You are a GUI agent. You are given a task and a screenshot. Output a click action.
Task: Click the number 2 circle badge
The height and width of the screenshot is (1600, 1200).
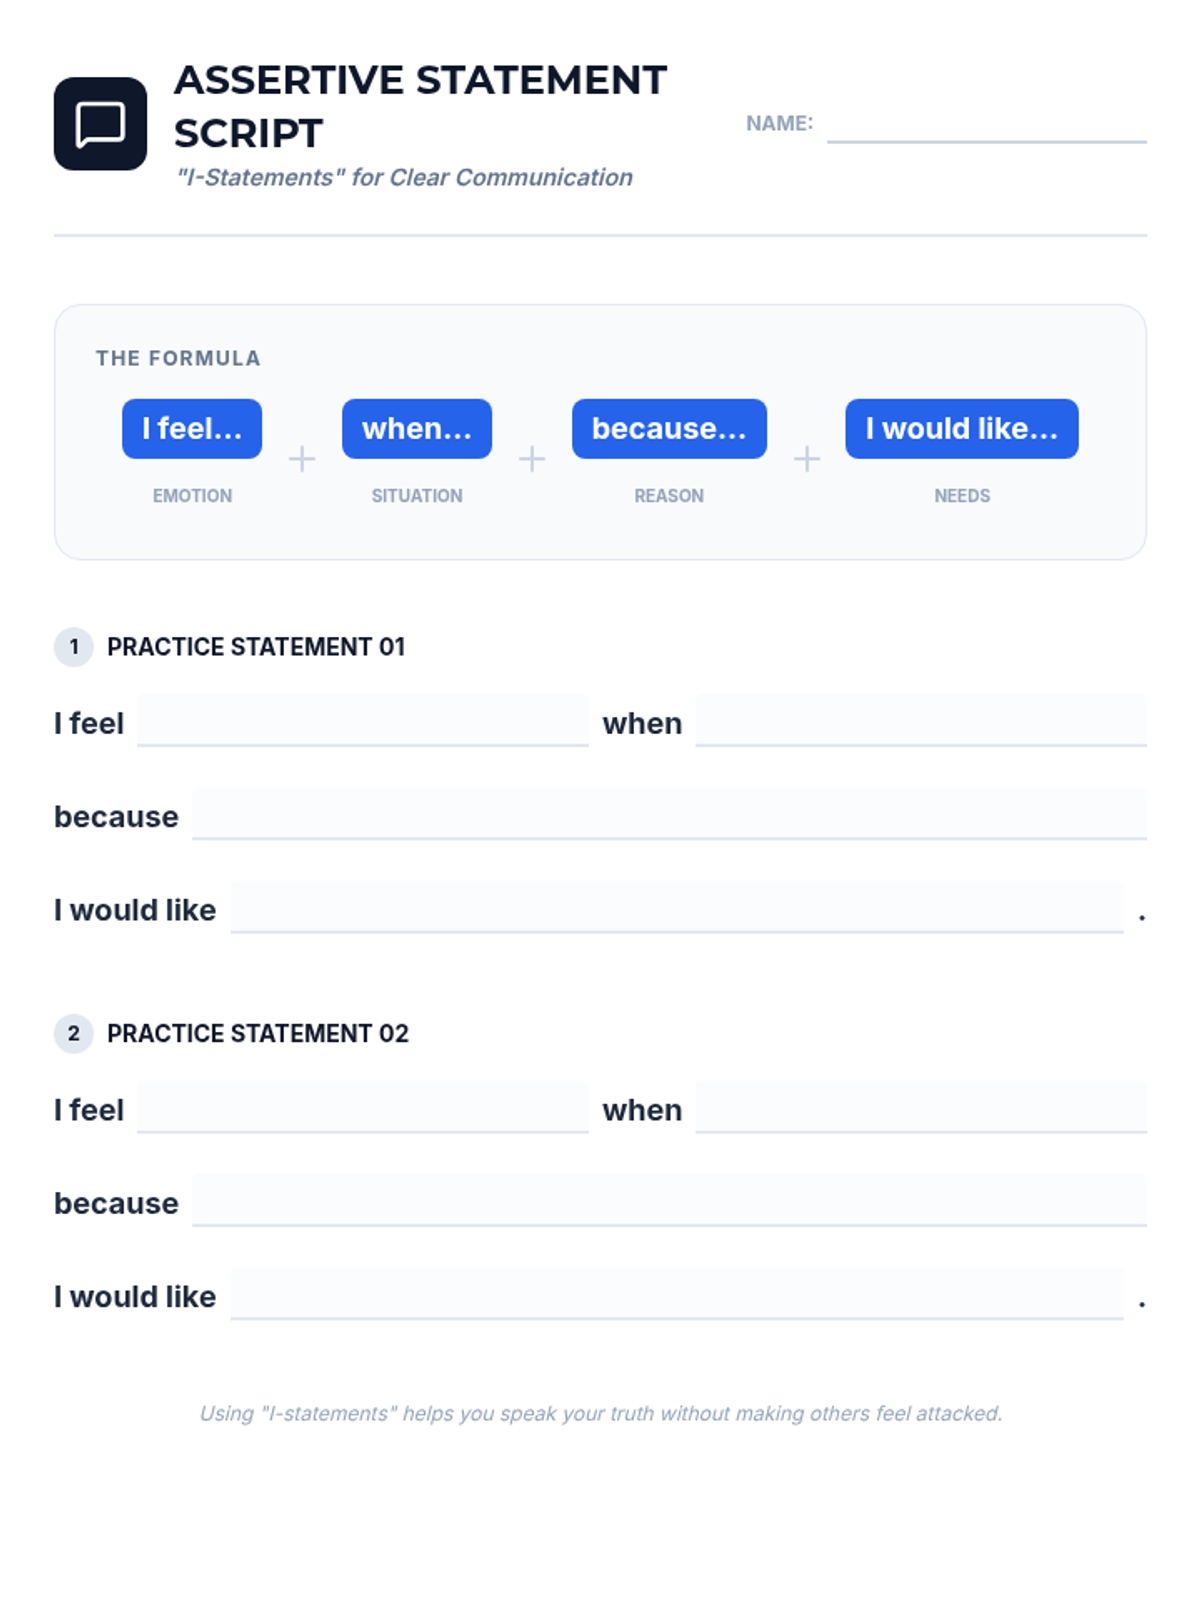(73, 1033)
